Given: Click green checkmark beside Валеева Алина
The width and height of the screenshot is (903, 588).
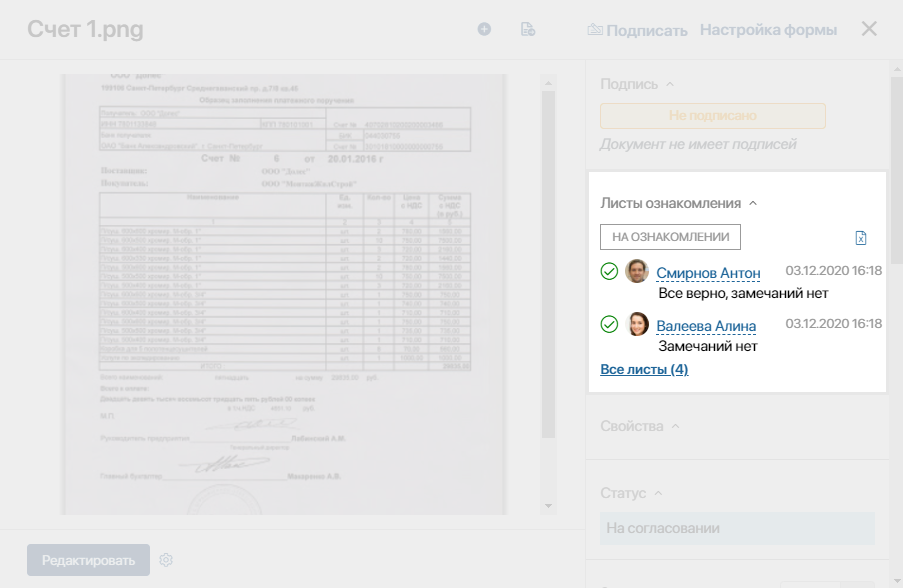Looking at the screenshot, I should click(x=608, y=324).
